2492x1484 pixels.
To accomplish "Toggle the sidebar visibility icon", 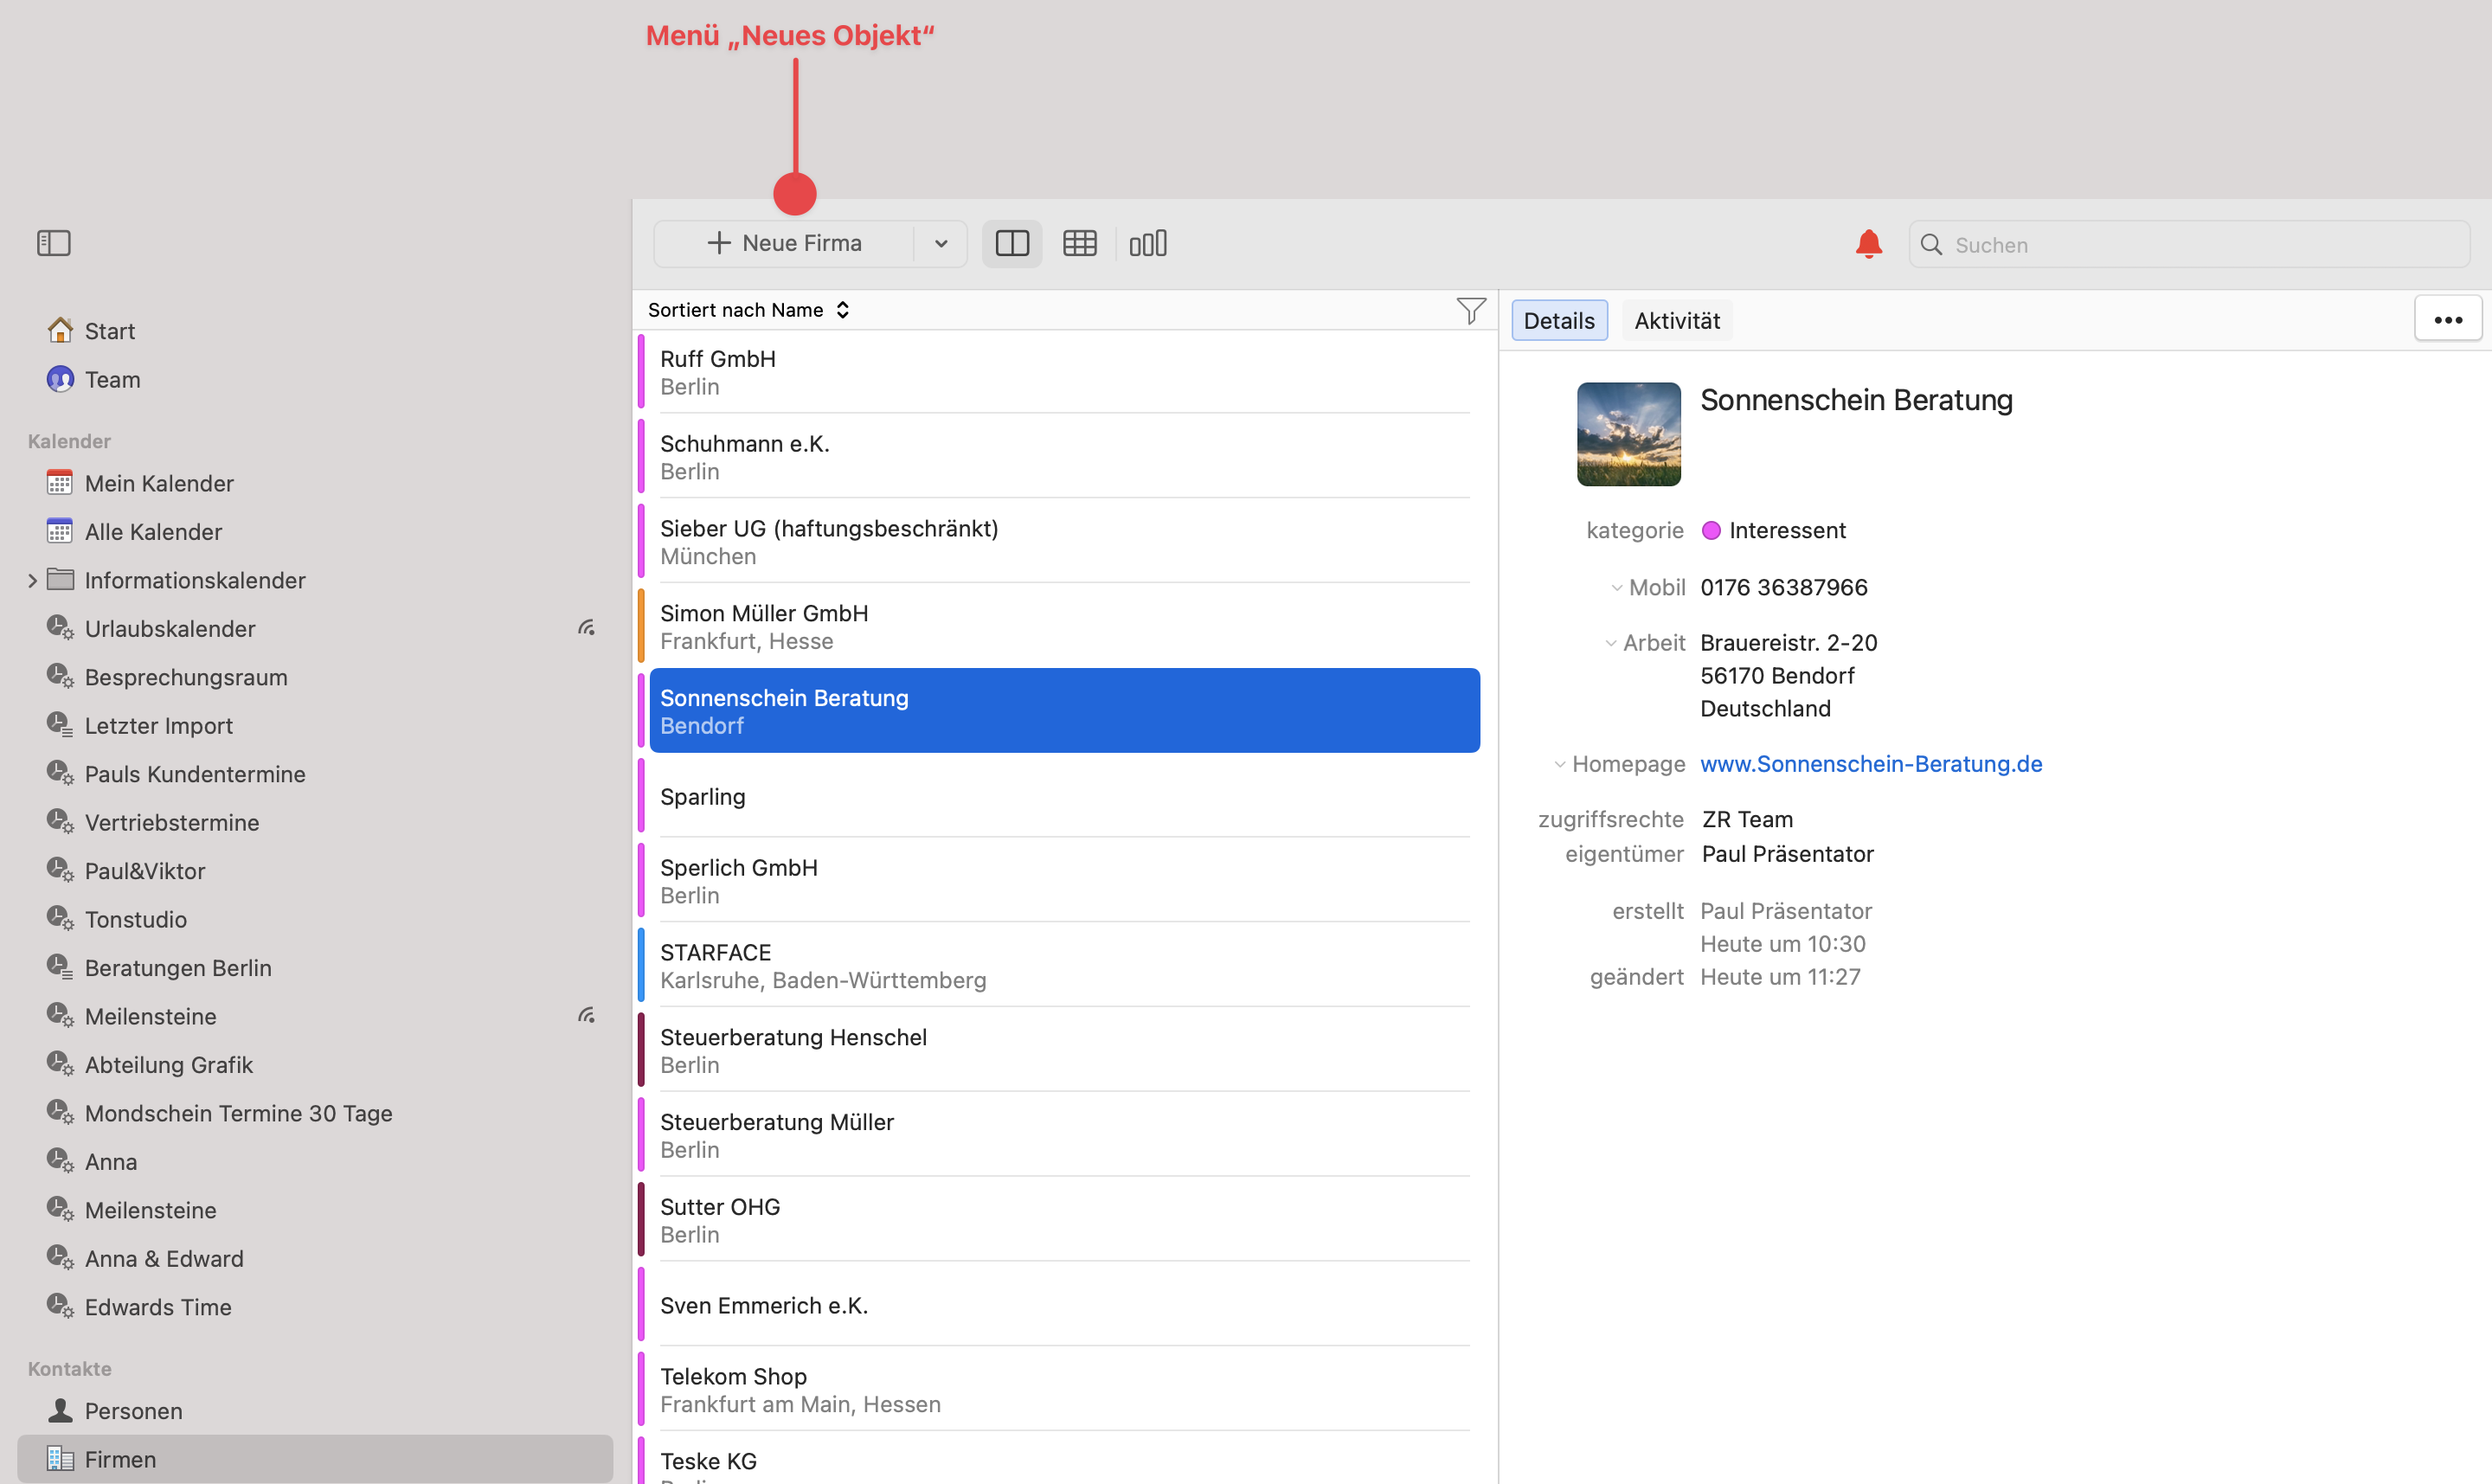I will click(54, 243).
